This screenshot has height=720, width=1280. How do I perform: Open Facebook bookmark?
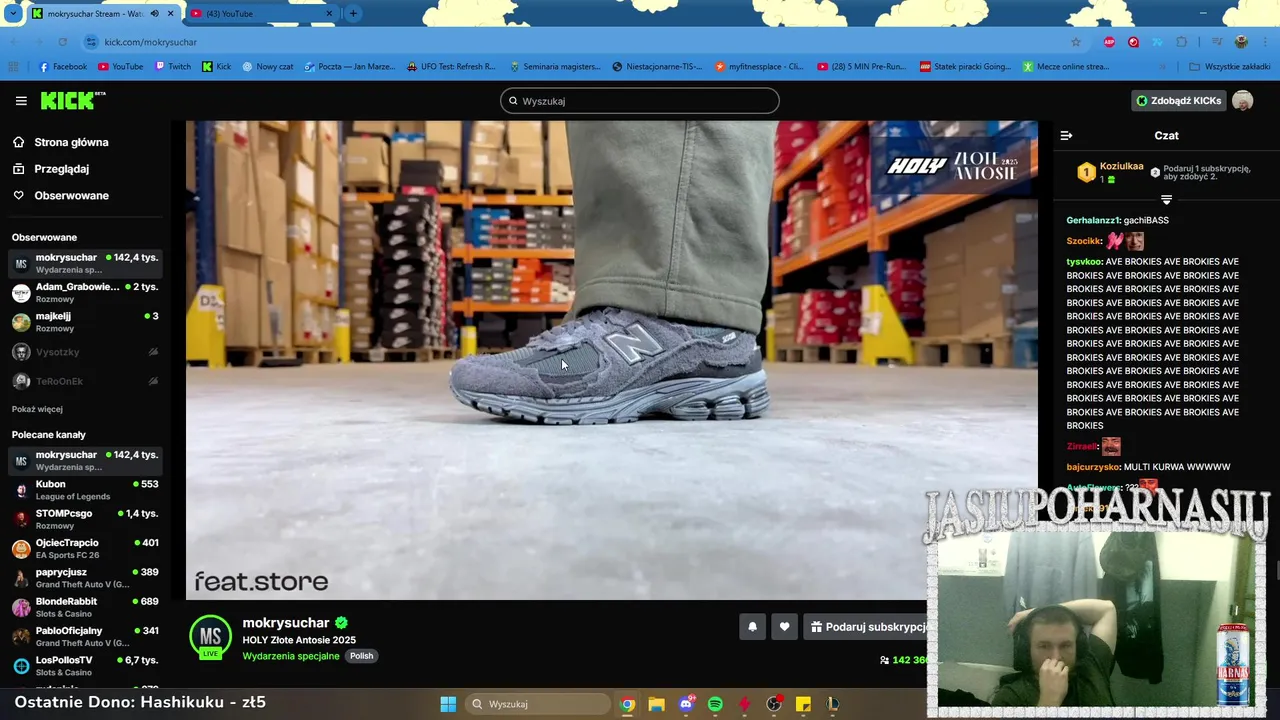pyautogui.click(x=63, y=67)
